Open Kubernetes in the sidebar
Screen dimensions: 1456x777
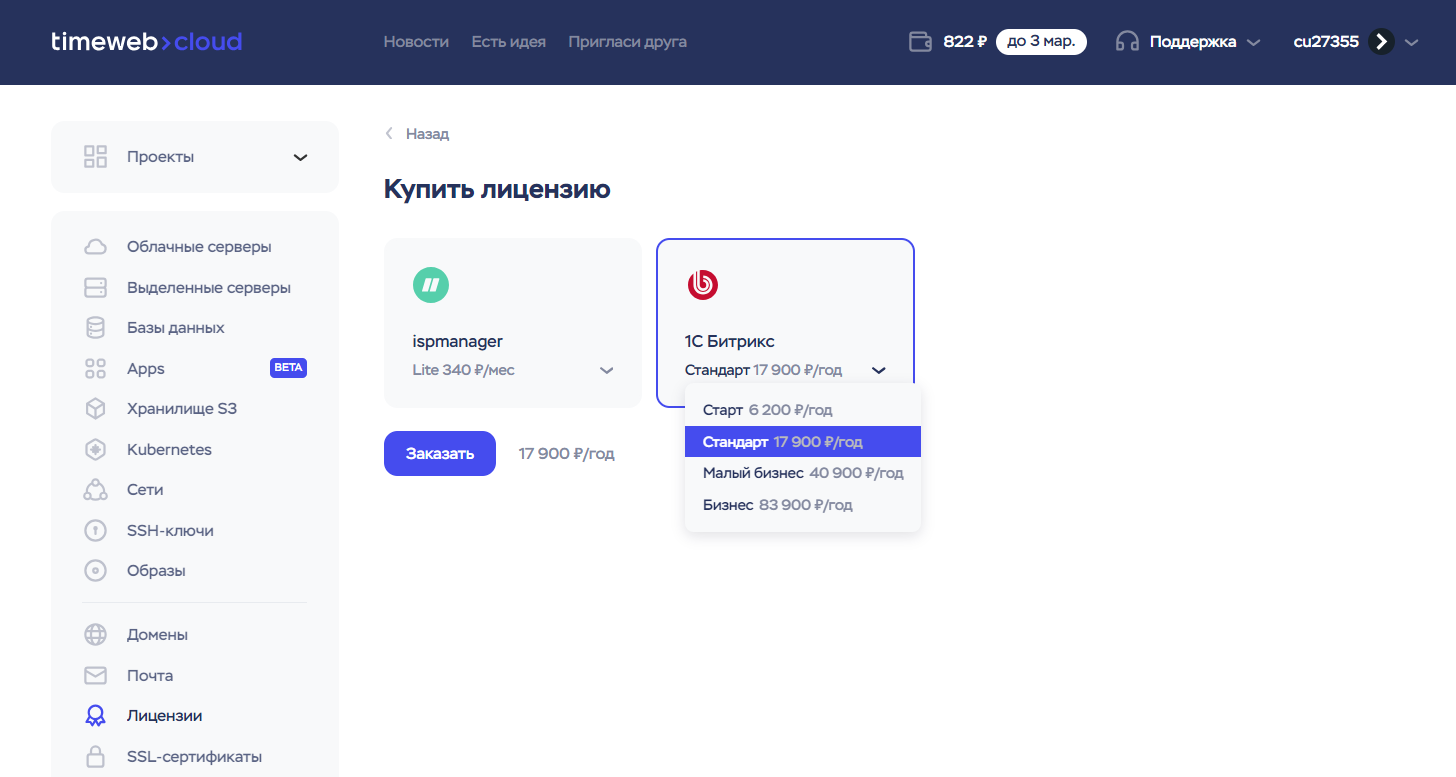tap(170, 450)
